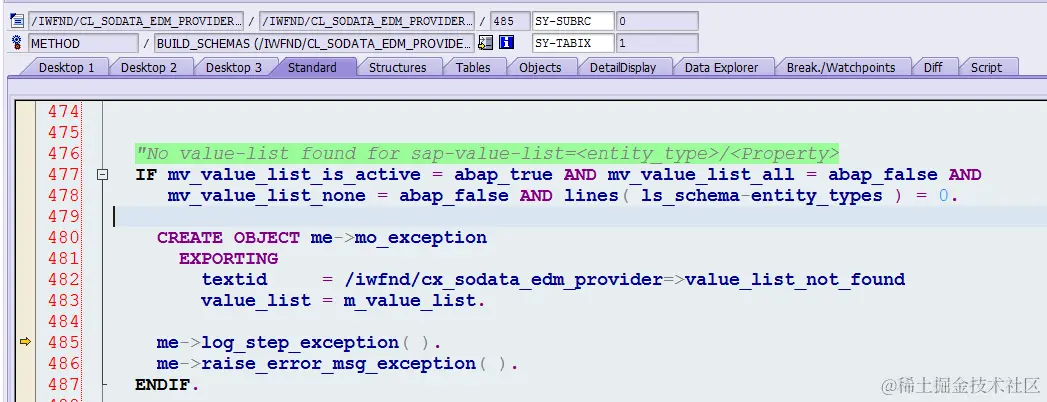Screen dimensions: 1047x402
Task: Switch to the Script tab
Action: [986, 67]
